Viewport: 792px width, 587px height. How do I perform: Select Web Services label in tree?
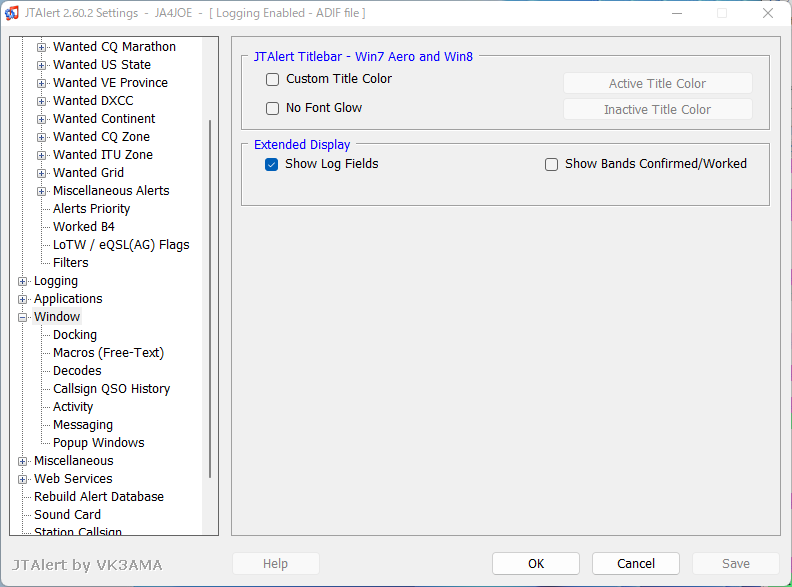(x=73, y=479)
